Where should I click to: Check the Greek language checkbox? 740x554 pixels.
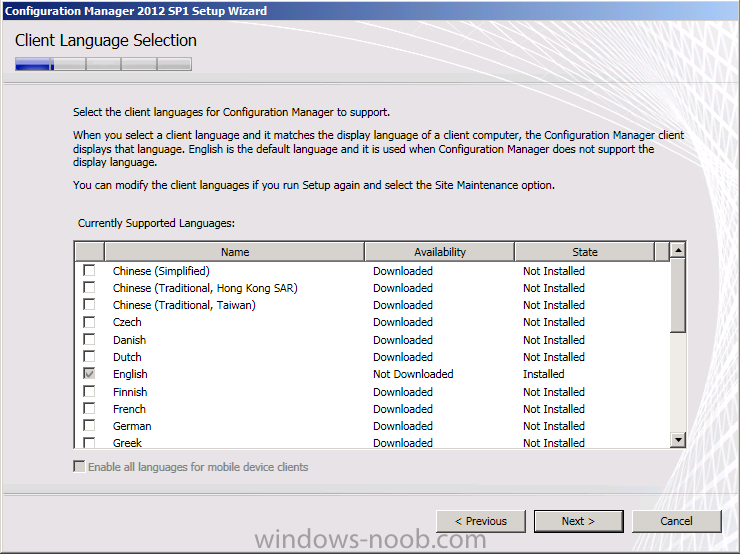click(89, 443)
